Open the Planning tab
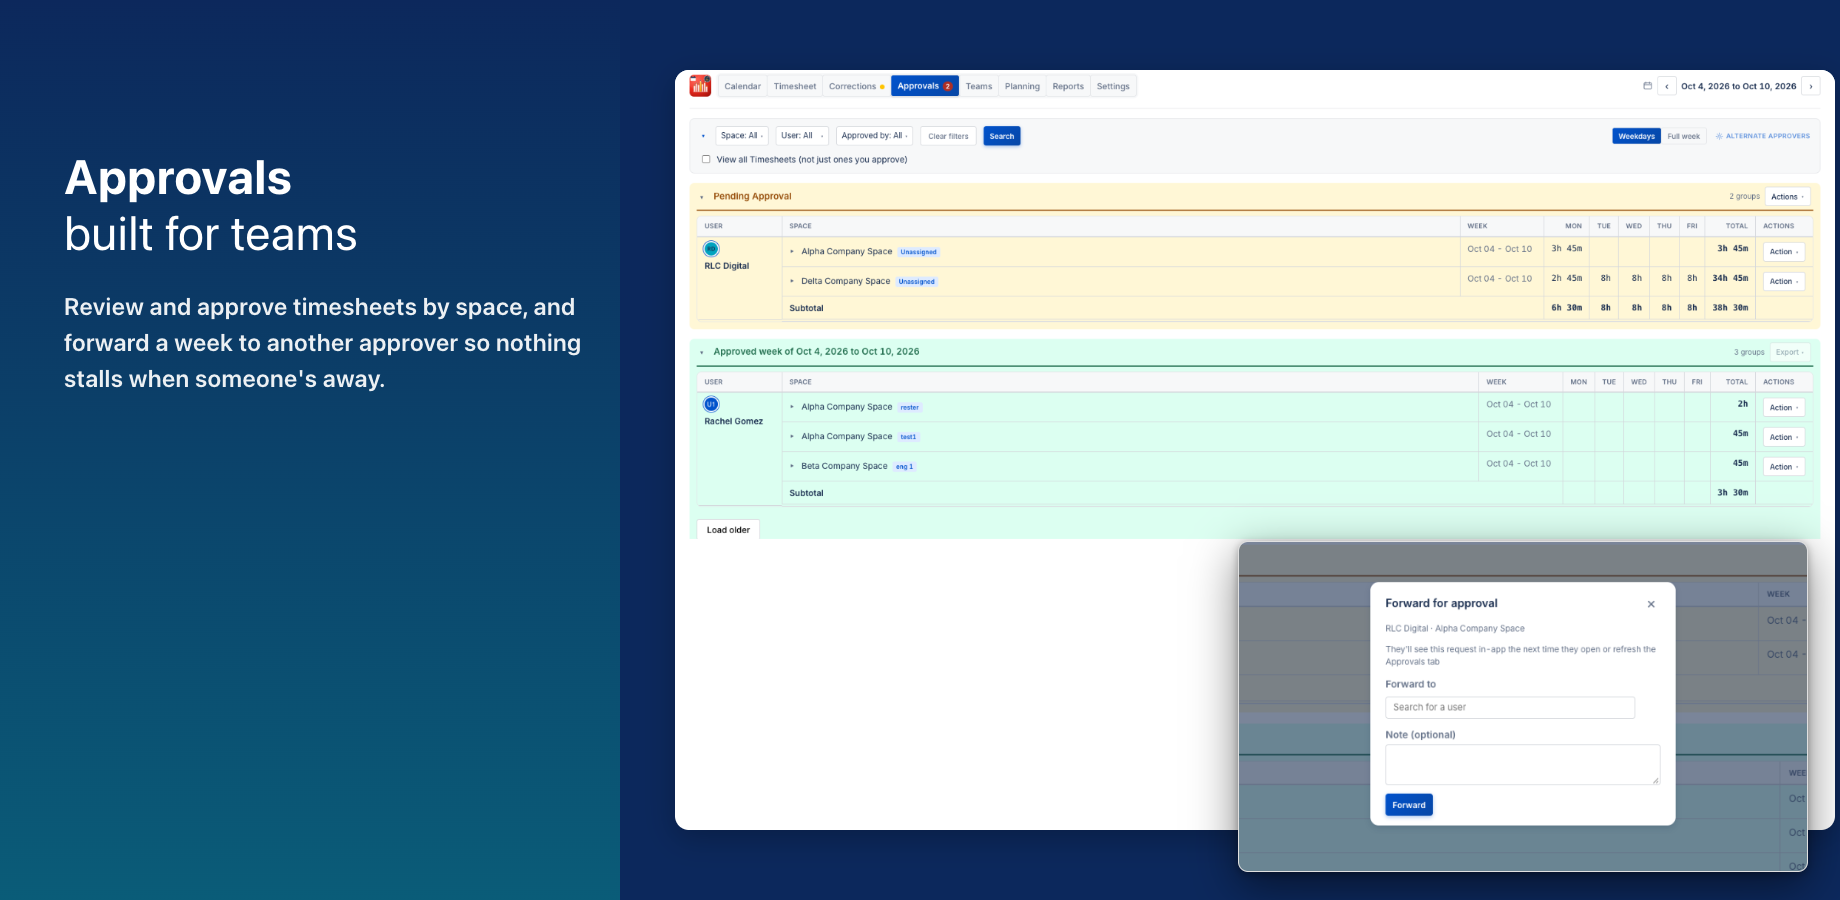Screen dimensions: 1840x900 (1022, 86)
